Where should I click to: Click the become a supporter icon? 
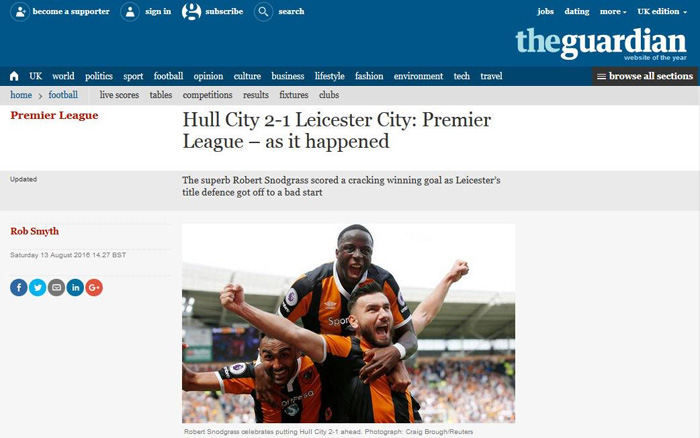pos(20,12)
